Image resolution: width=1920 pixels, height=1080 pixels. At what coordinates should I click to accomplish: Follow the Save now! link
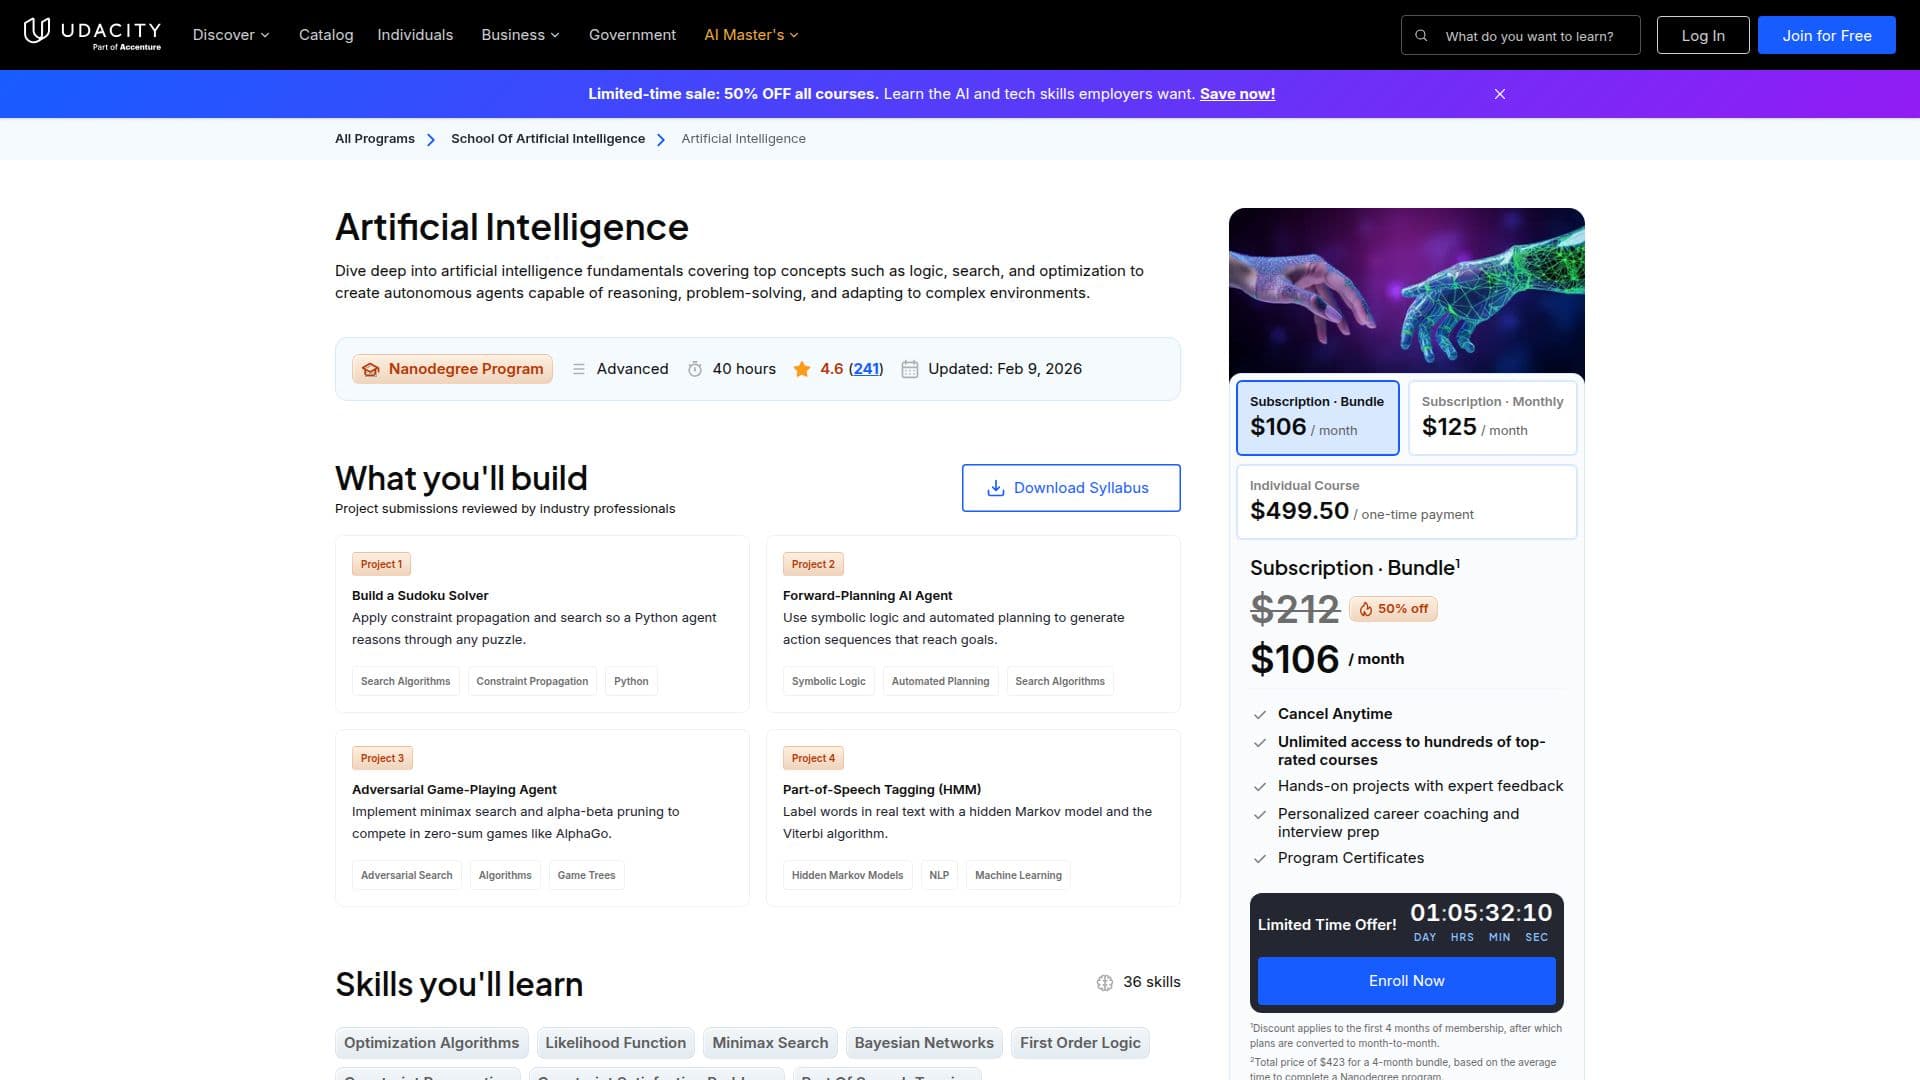pos(1237,94)
